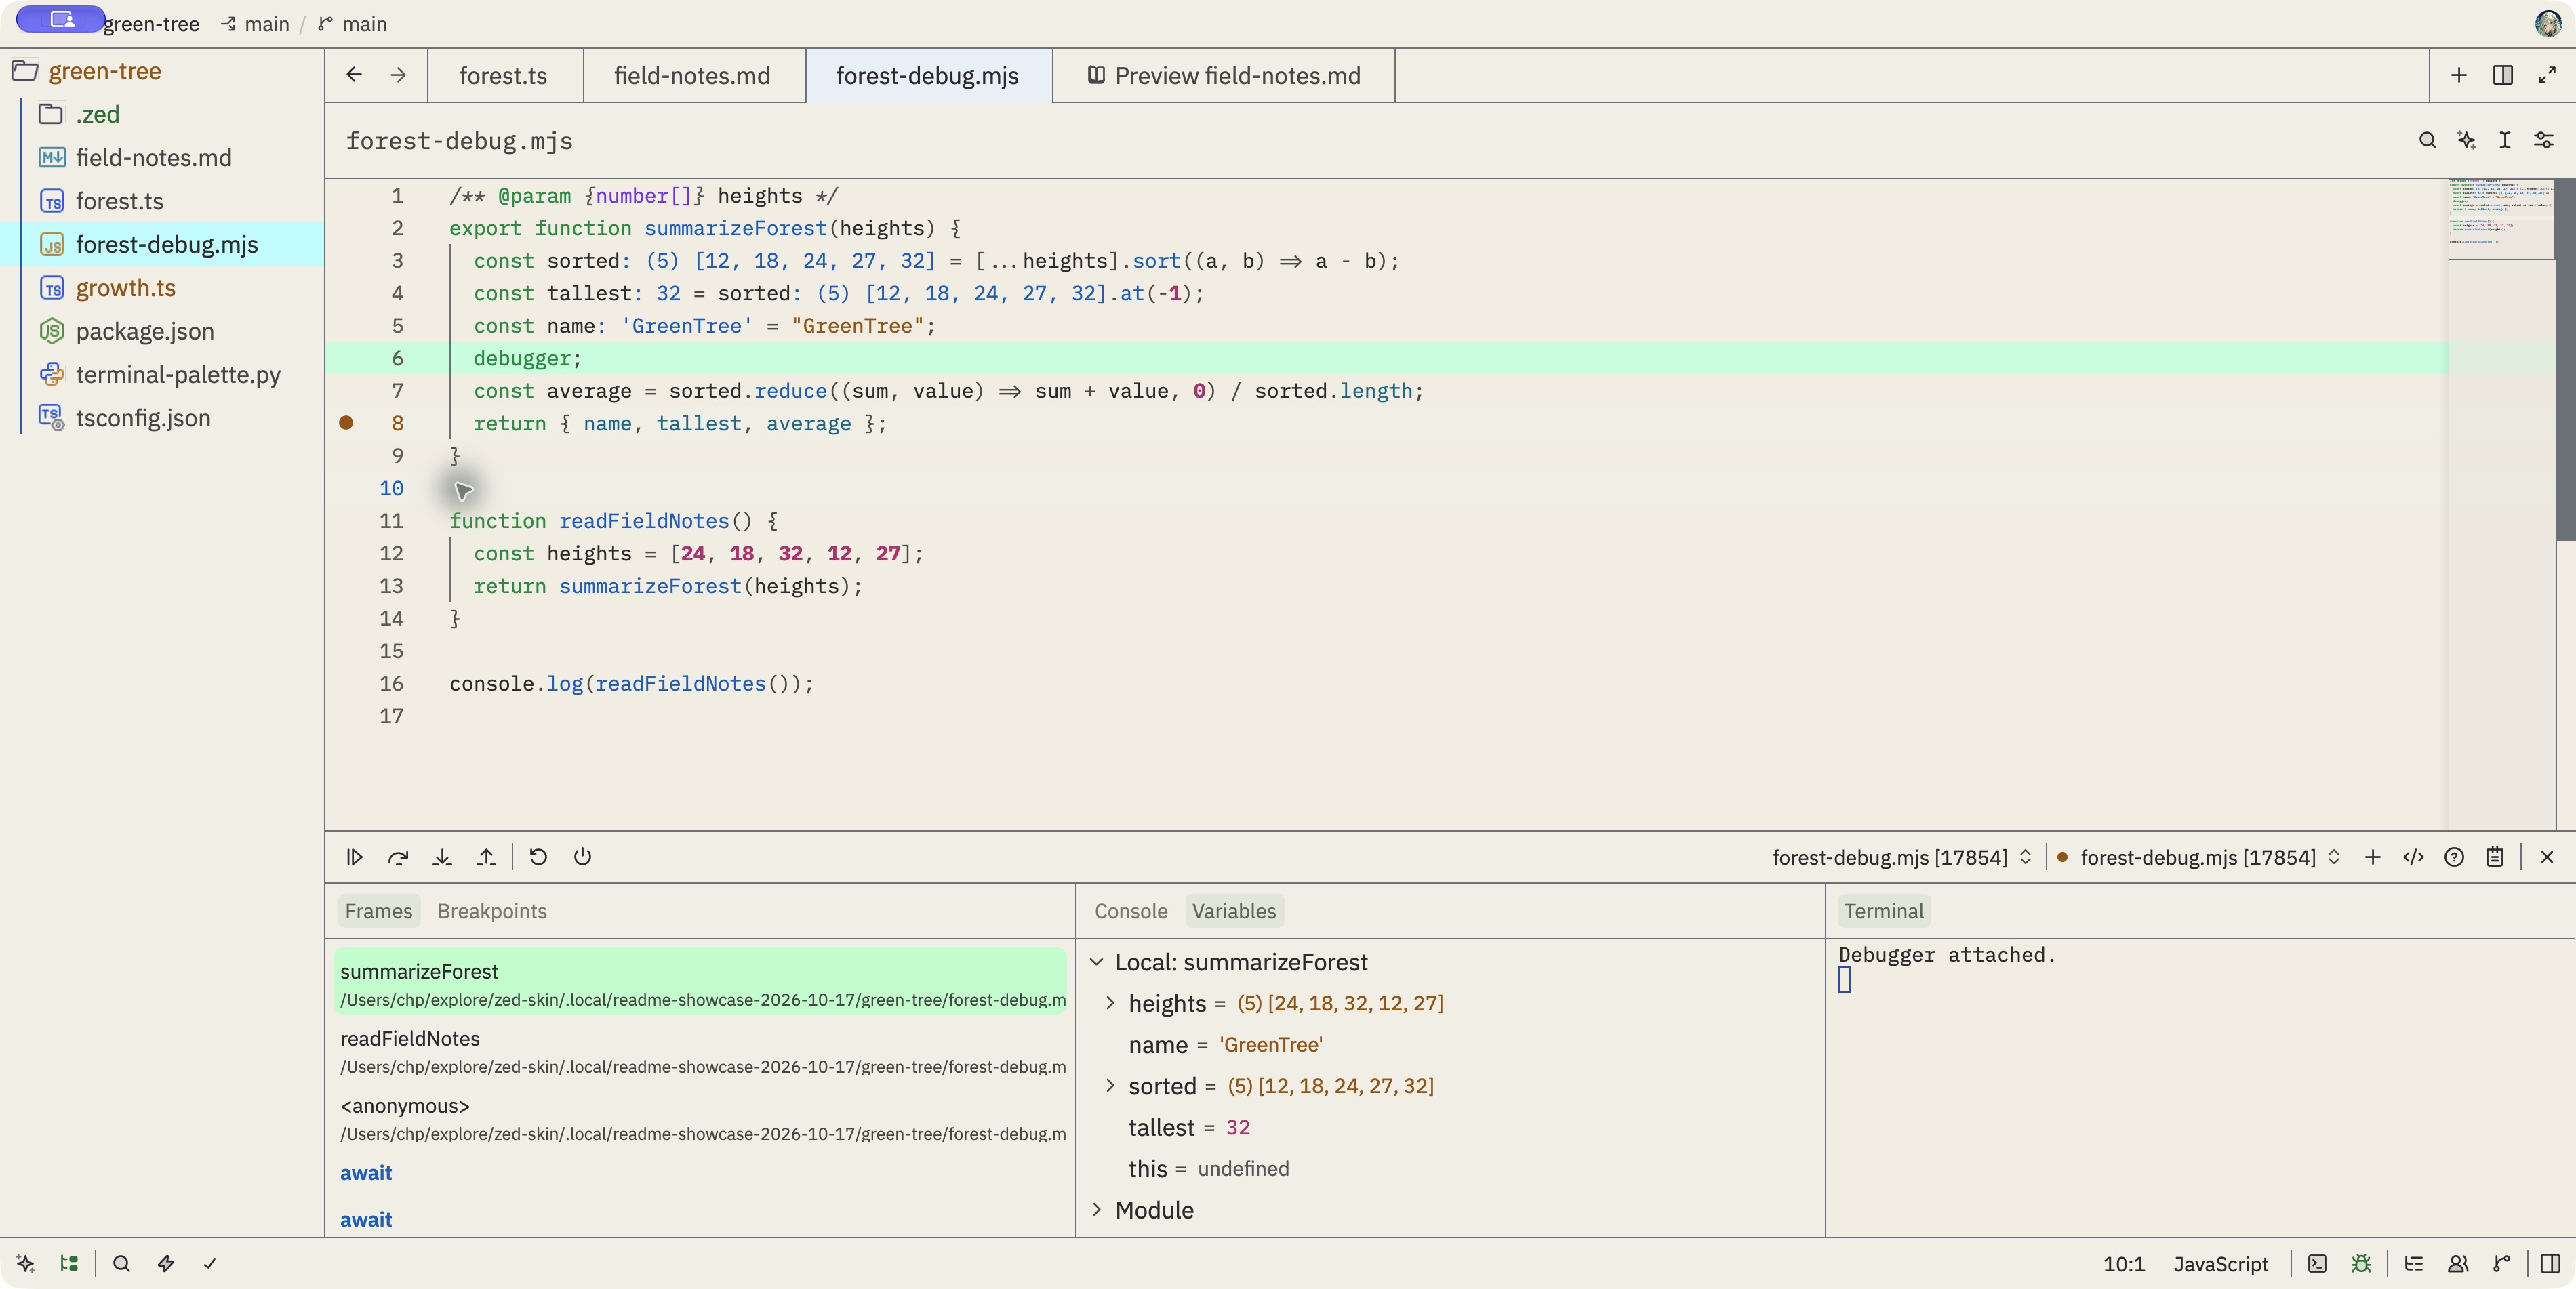Toggle the right dock panel icon
The width and height of the screenshot is (2576, 1289).
pos(2551,1263)
